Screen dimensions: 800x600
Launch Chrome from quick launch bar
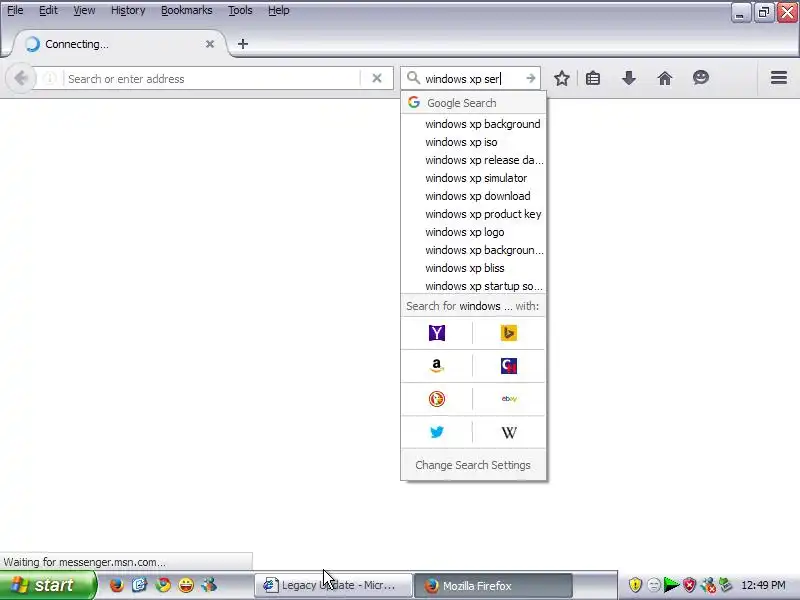[163, 585]
